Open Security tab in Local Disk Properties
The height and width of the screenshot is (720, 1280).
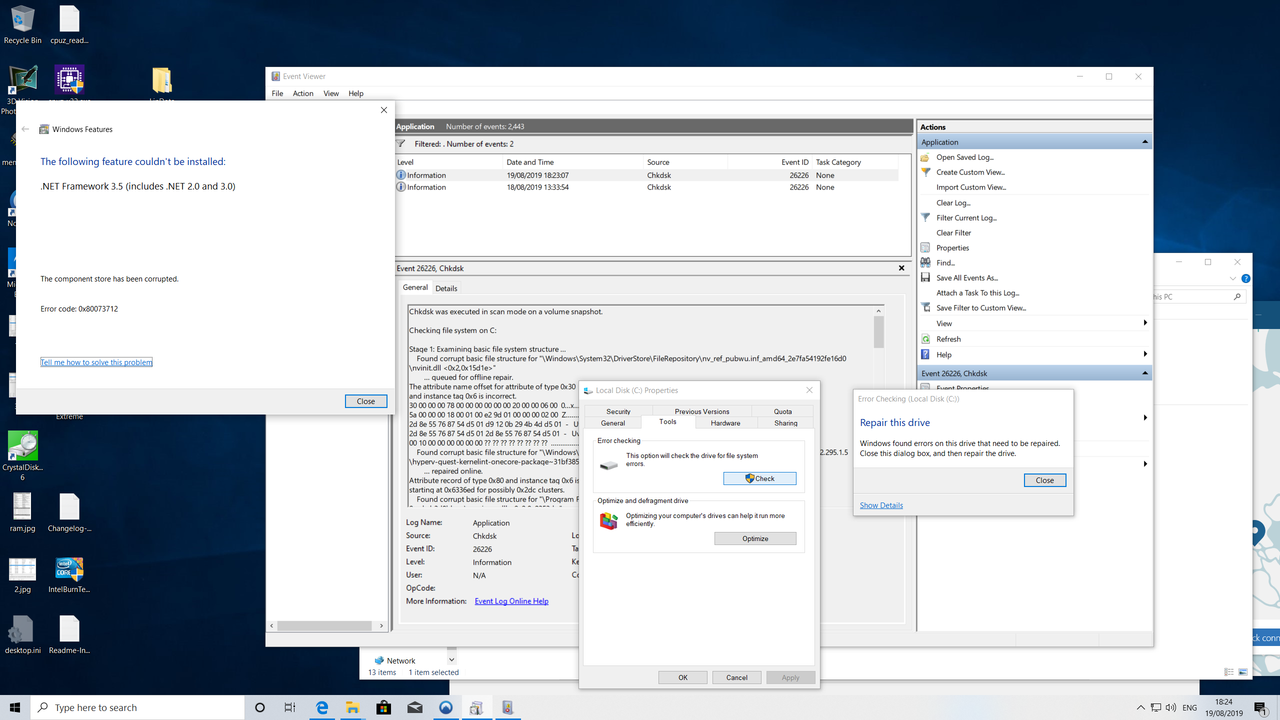(618, 411)
